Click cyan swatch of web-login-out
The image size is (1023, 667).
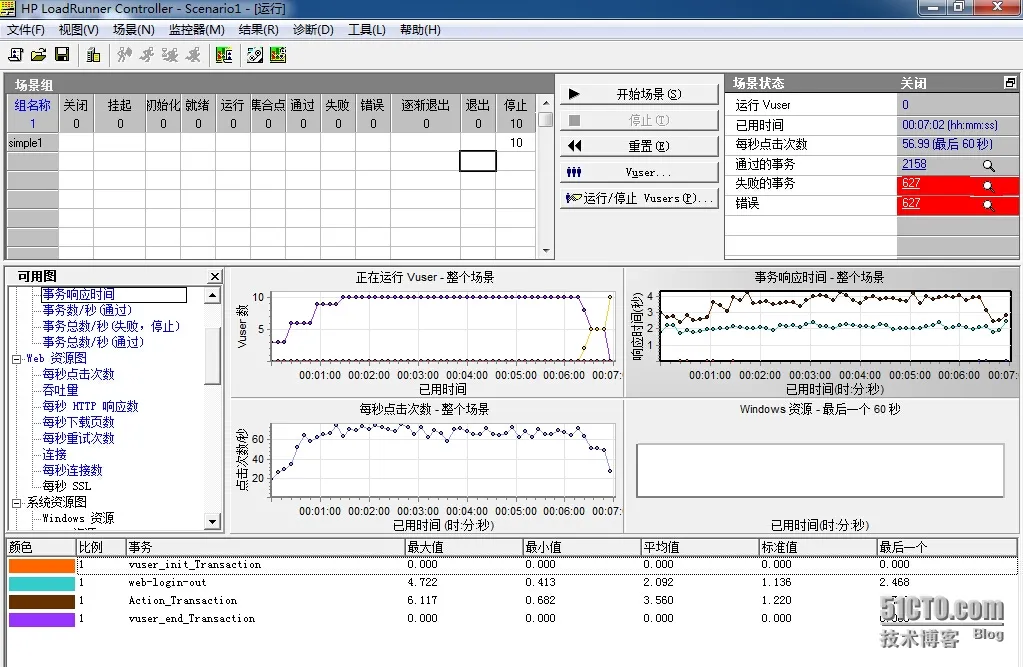42,583
